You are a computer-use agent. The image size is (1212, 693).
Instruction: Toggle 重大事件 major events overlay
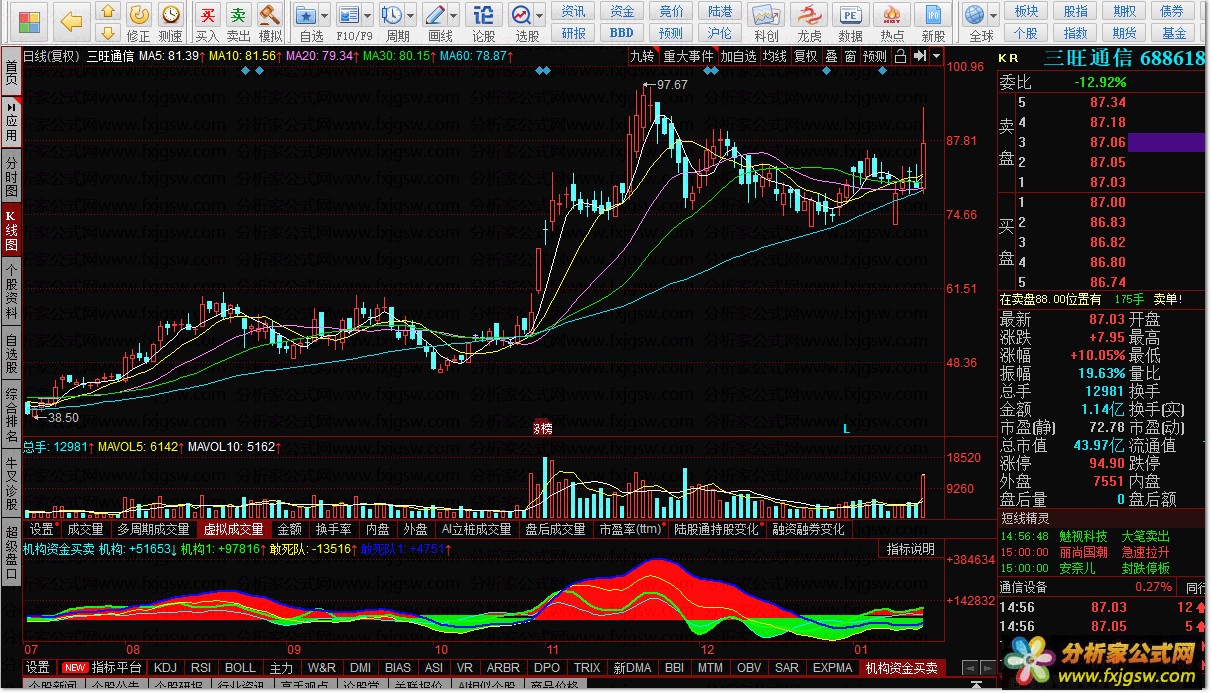point(688,56)
